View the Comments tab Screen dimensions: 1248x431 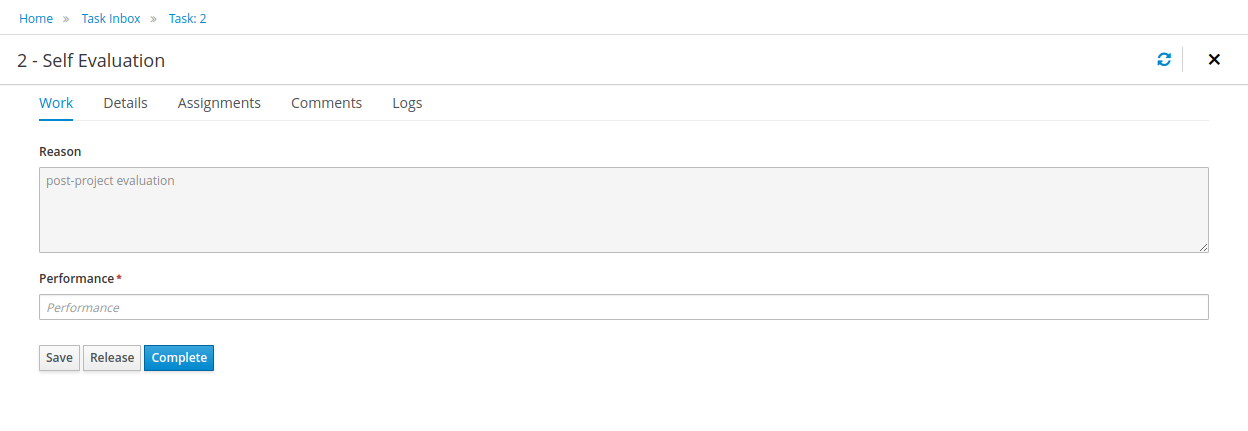(x=326, y=103)
